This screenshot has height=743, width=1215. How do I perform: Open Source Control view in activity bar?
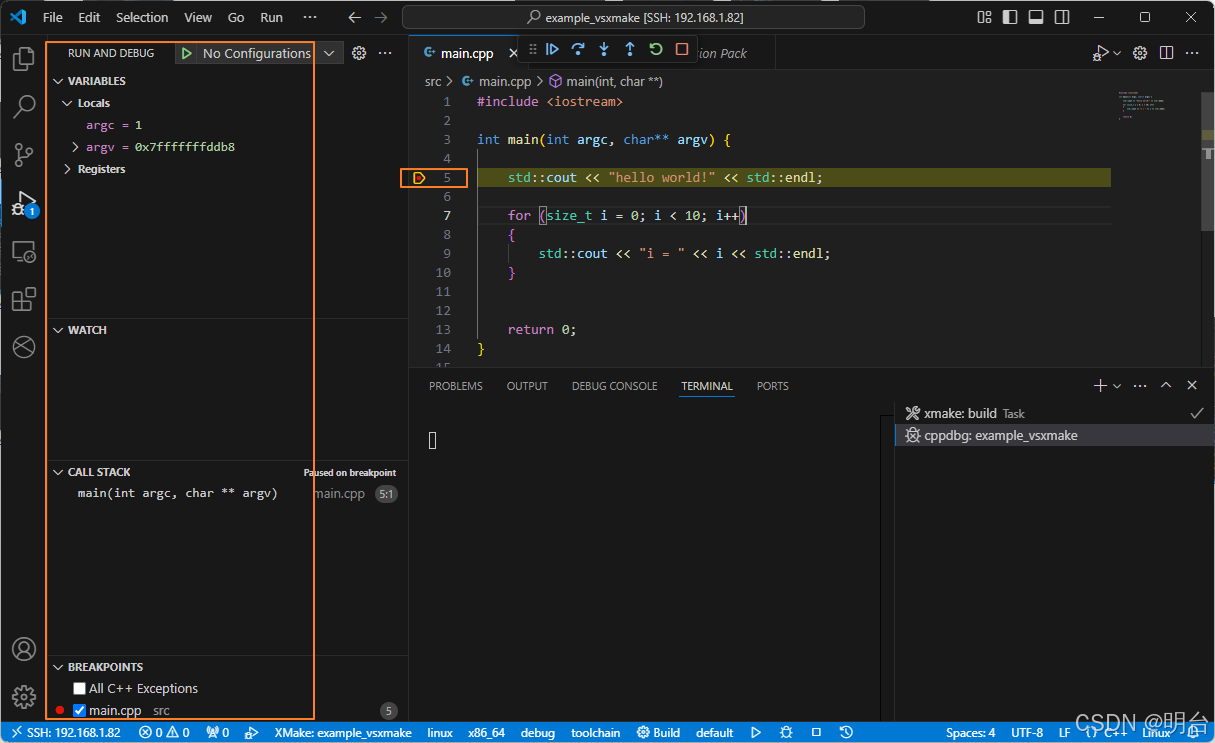coord(23,155)
